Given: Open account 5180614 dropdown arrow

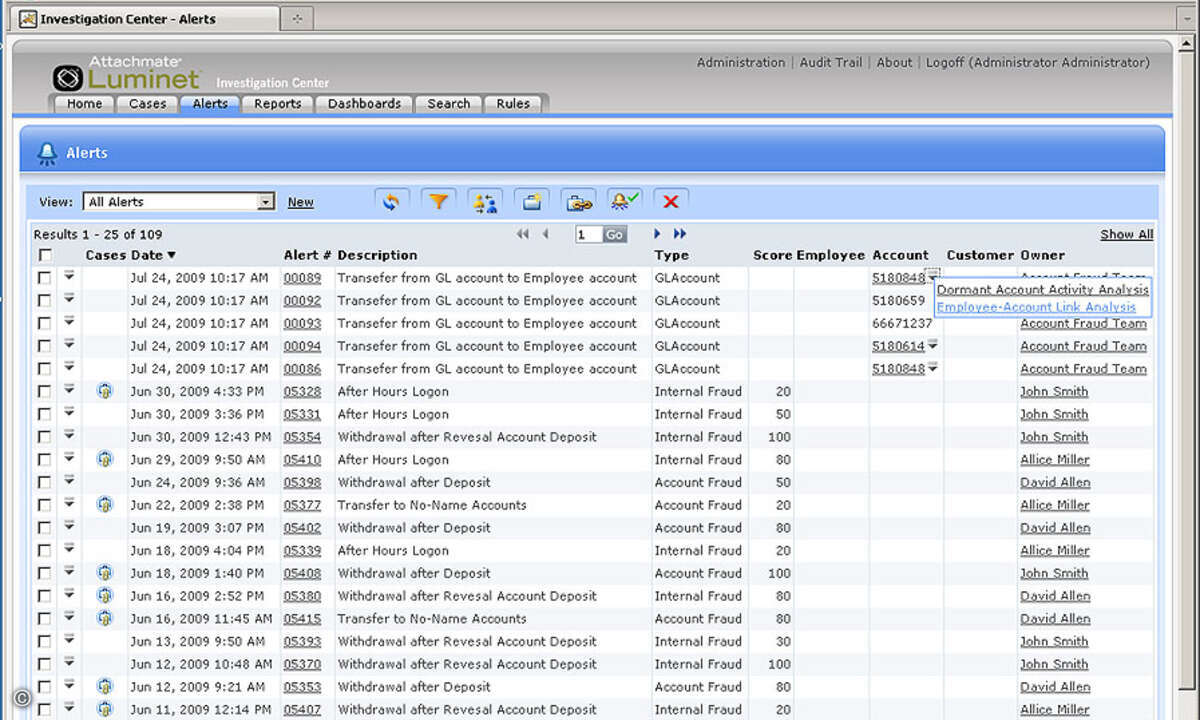Looking at the screenshot, I should 933,345.
